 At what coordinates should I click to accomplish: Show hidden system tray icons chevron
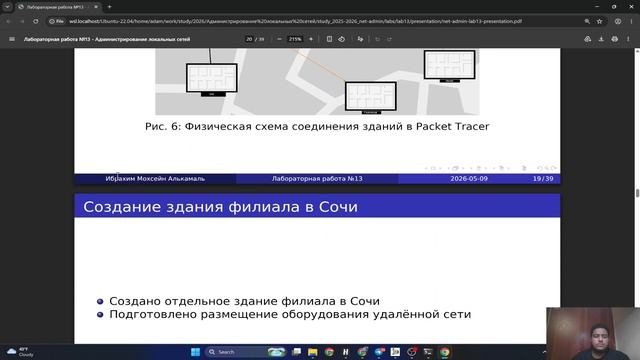pyautogui.click(x=544, y=352)
